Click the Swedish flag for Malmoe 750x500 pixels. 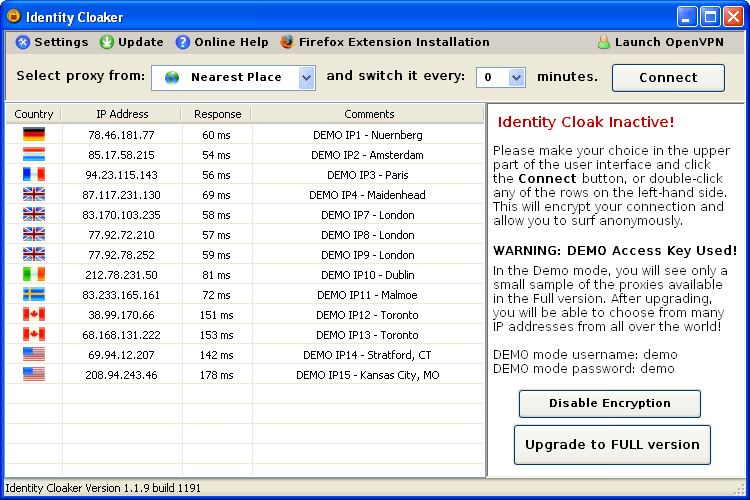[x=34, y=295]
